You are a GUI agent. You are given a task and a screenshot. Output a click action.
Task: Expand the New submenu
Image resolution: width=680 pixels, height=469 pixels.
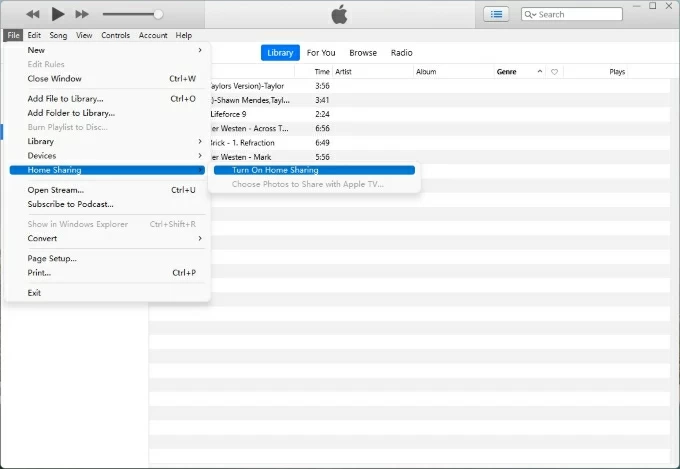(x=108, y=50)
